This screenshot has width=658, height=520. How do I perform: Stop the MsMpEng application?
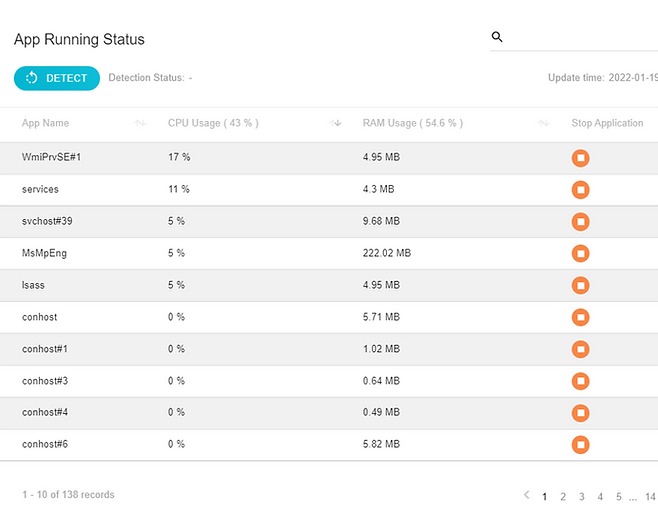[580, 253]
